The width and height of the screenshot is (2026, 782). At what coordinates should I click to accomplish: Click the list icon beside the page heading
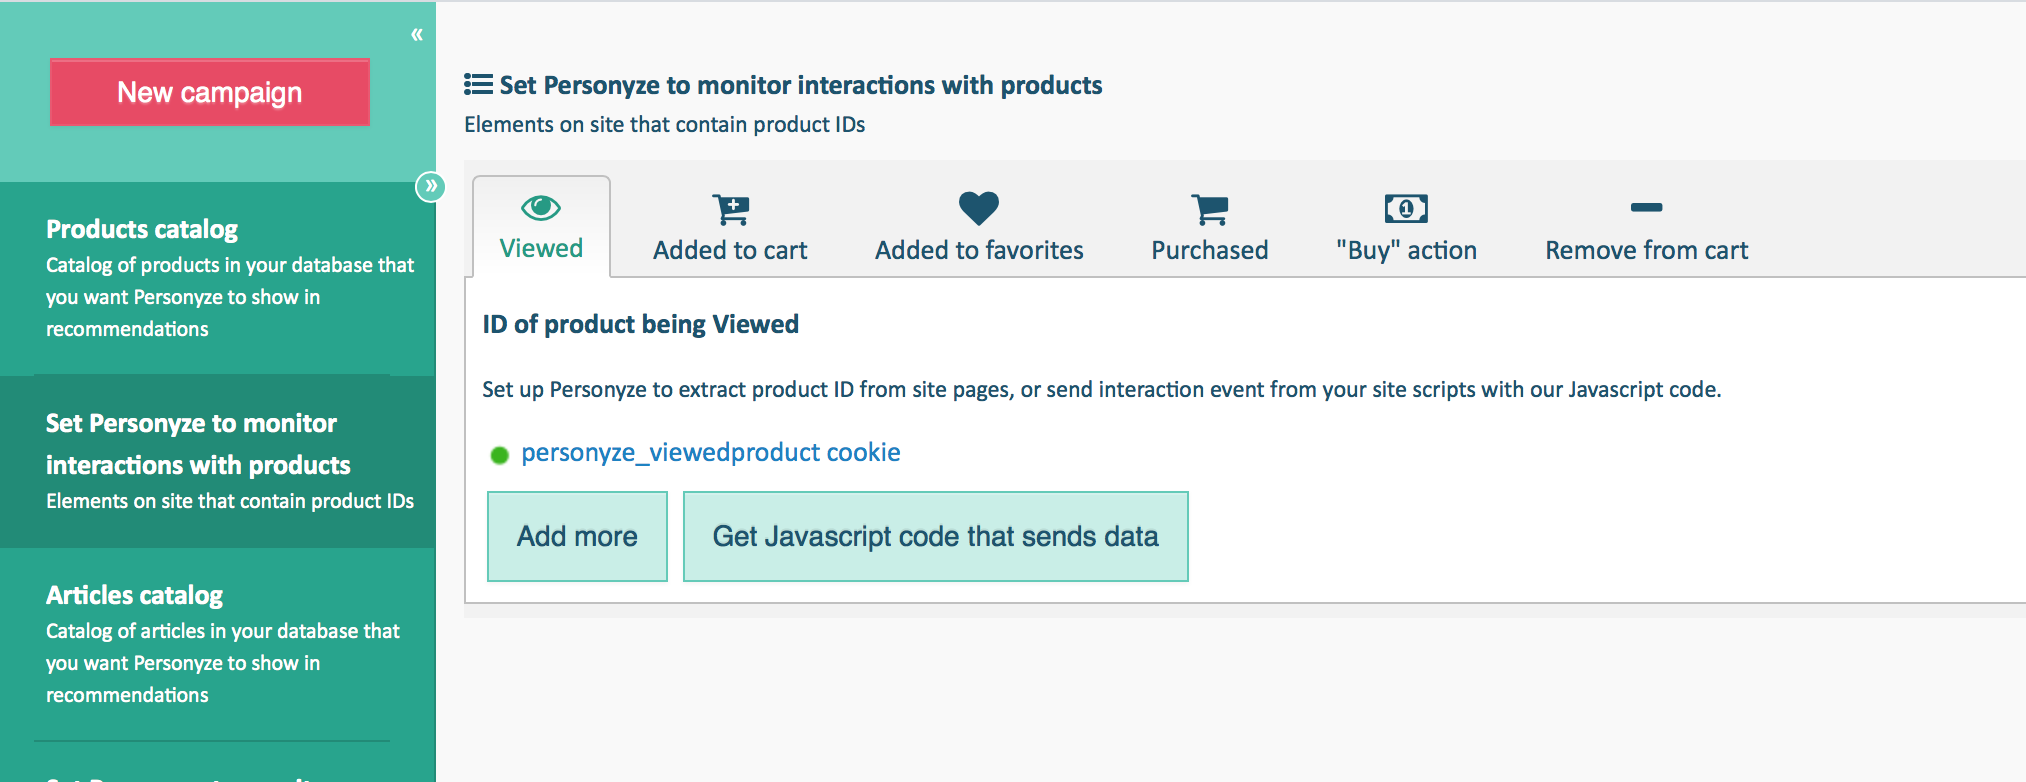(478, 85)
